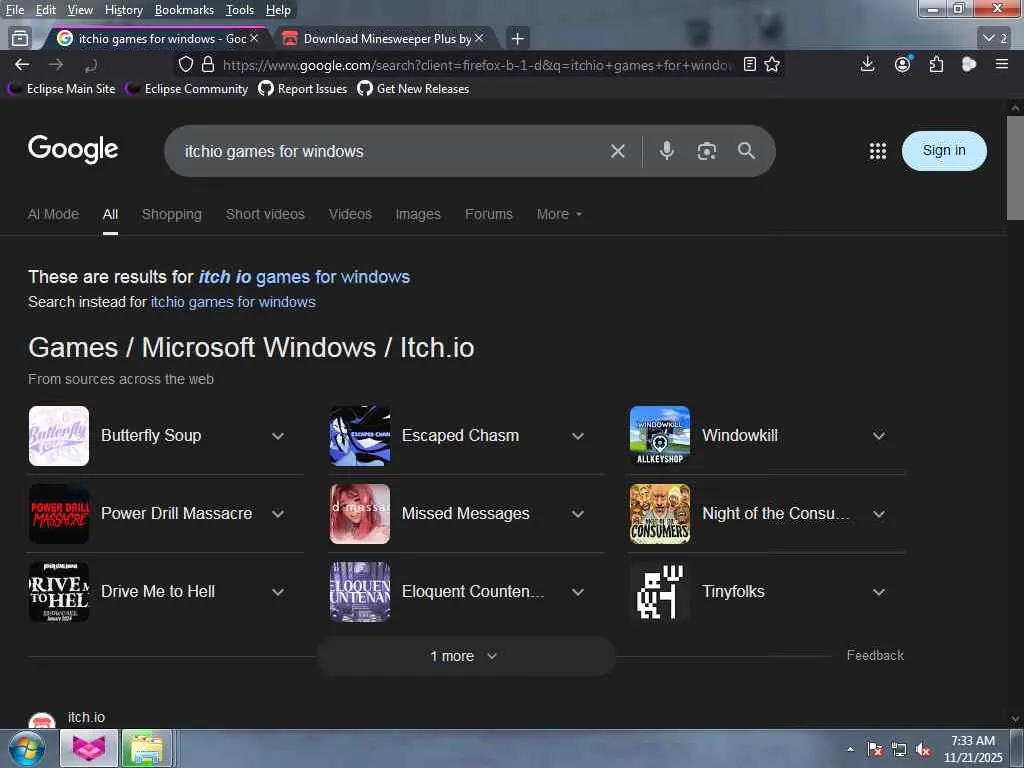Switch to Images results tab
Screen dimensions: 1024x768
coord(418,214)
